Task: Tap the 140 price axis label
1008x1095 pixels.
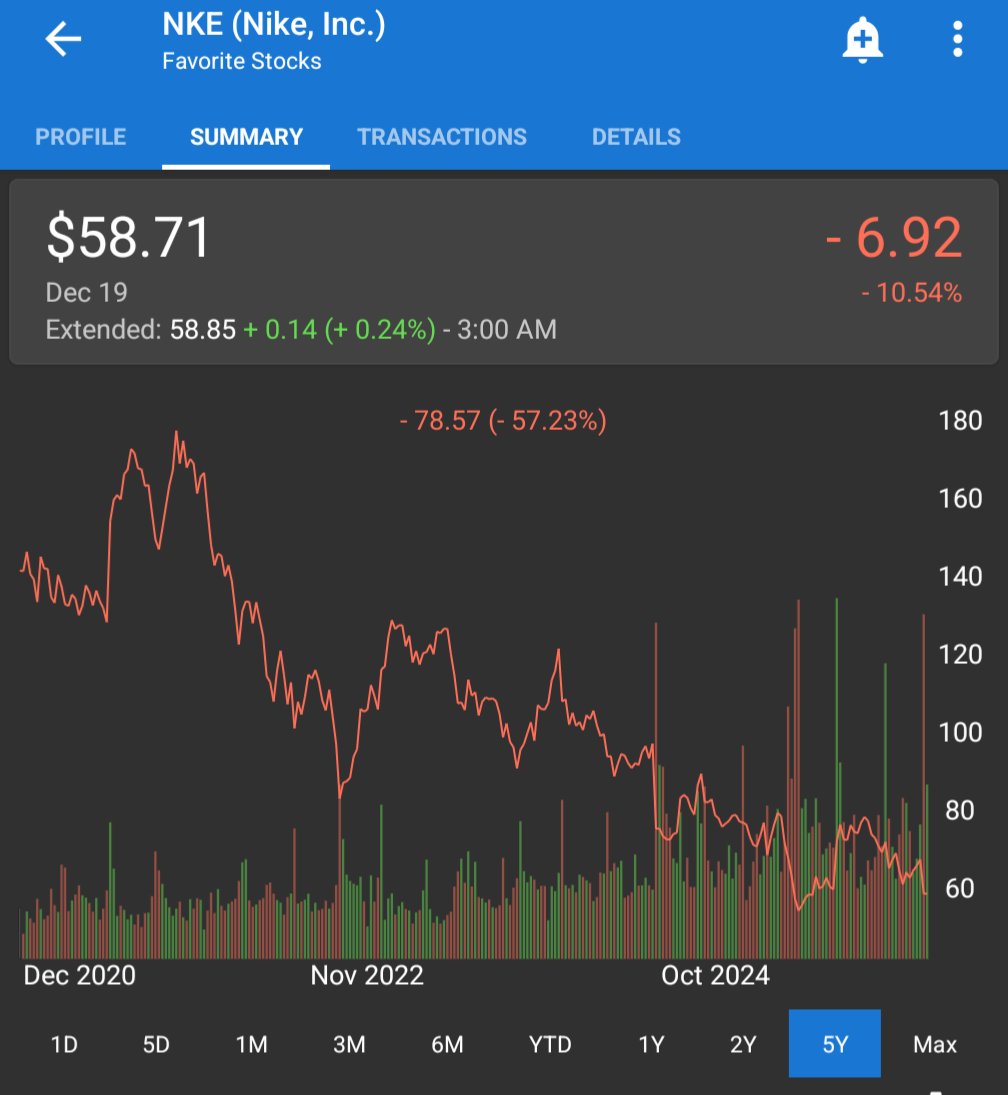Action: [x=960, y=577]
